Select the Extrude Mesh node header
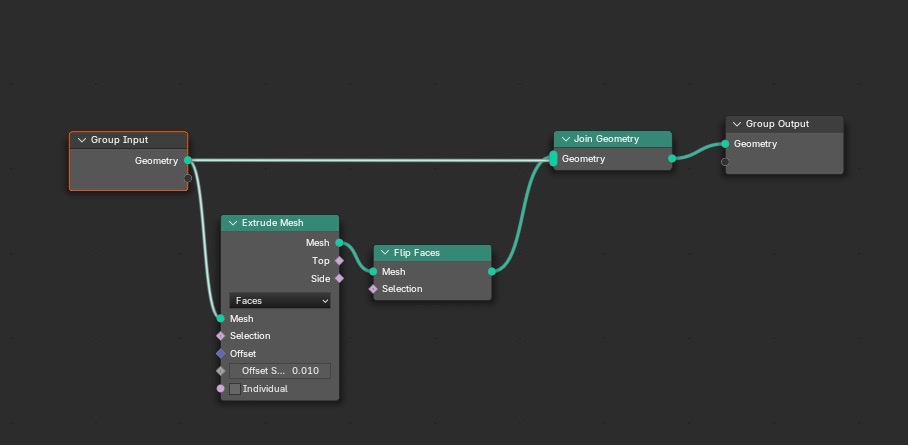 click(280, 223)
